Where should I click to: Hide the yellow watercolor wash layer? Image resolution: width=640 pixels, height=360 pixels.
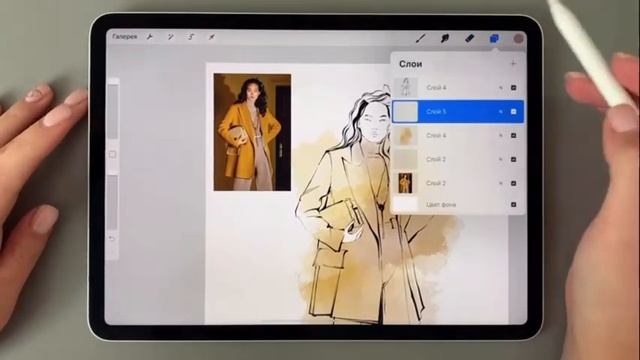click(513, 136)
